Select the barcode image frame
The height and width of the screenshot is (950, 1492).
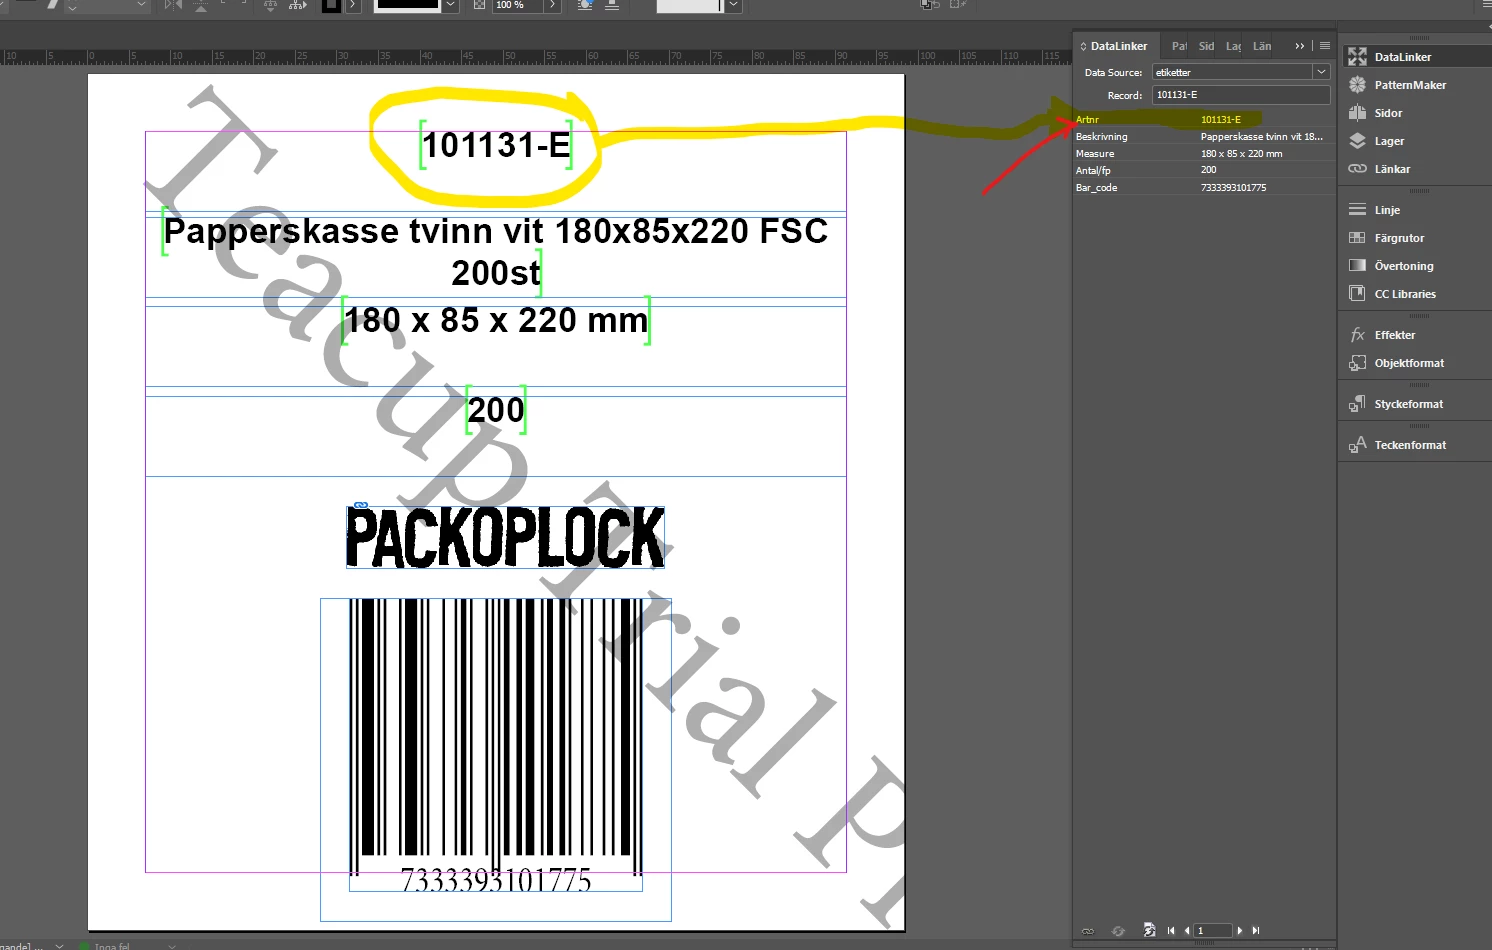pos(496,760)
